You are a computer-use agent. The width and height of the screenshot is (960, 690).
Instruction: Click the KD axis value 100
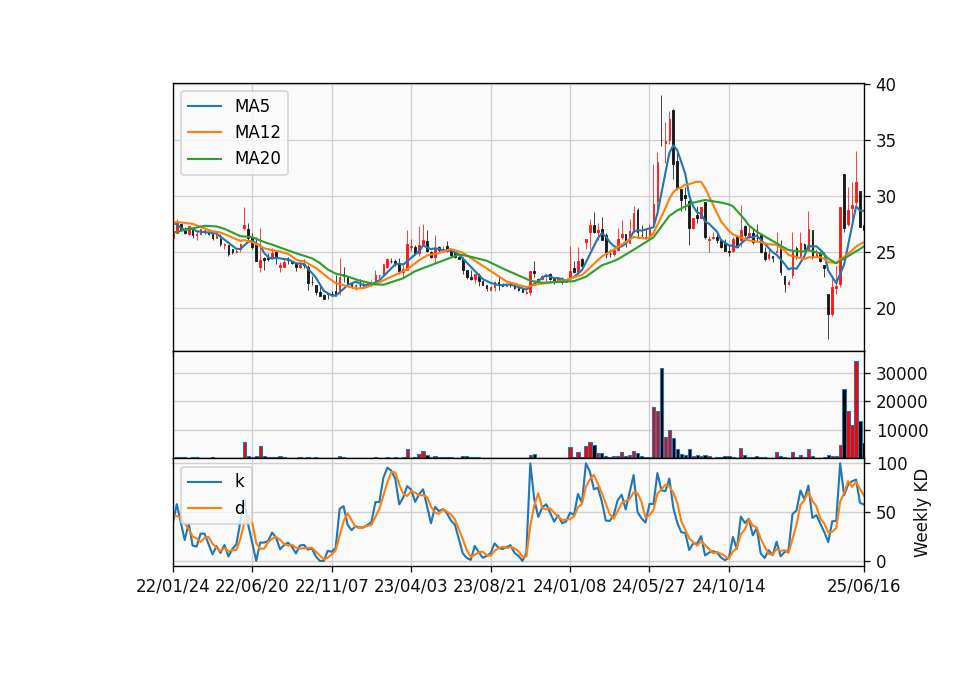891,464
